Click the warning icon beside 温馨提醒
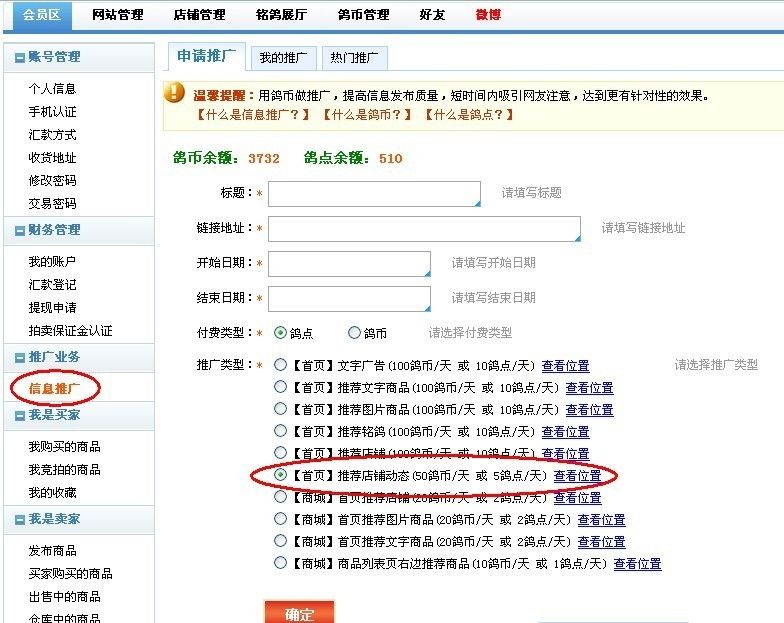 click(175, 93)
